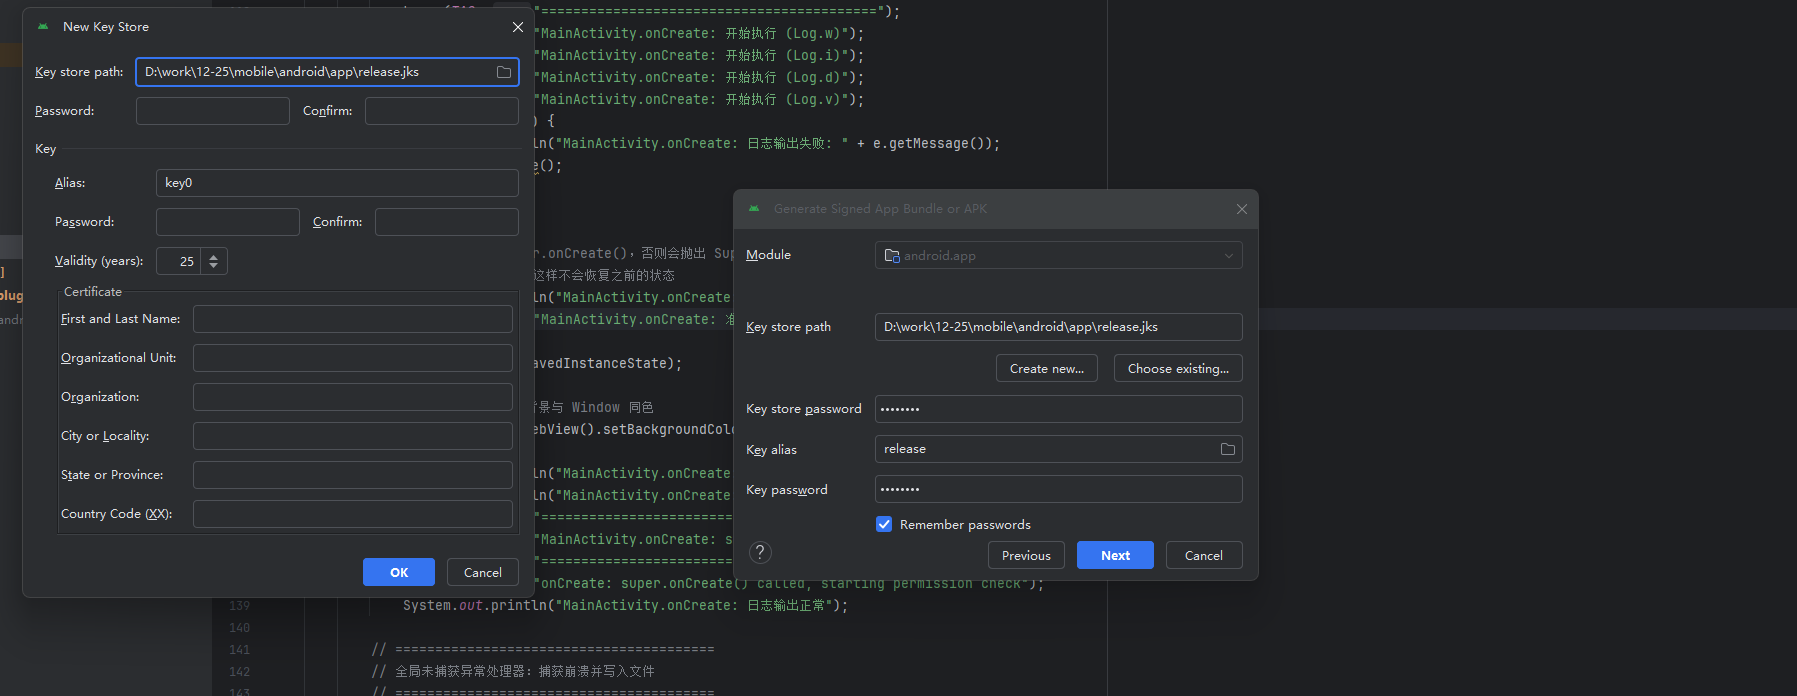Focus the Key section Password field
The image size is (1797, 696).
228,222
